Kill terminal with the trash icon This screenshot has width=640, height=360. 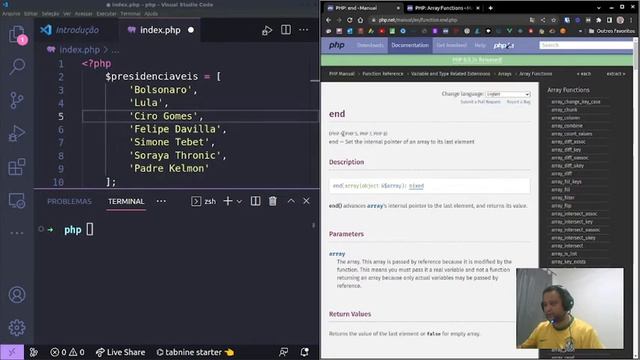tap(273, 201)
